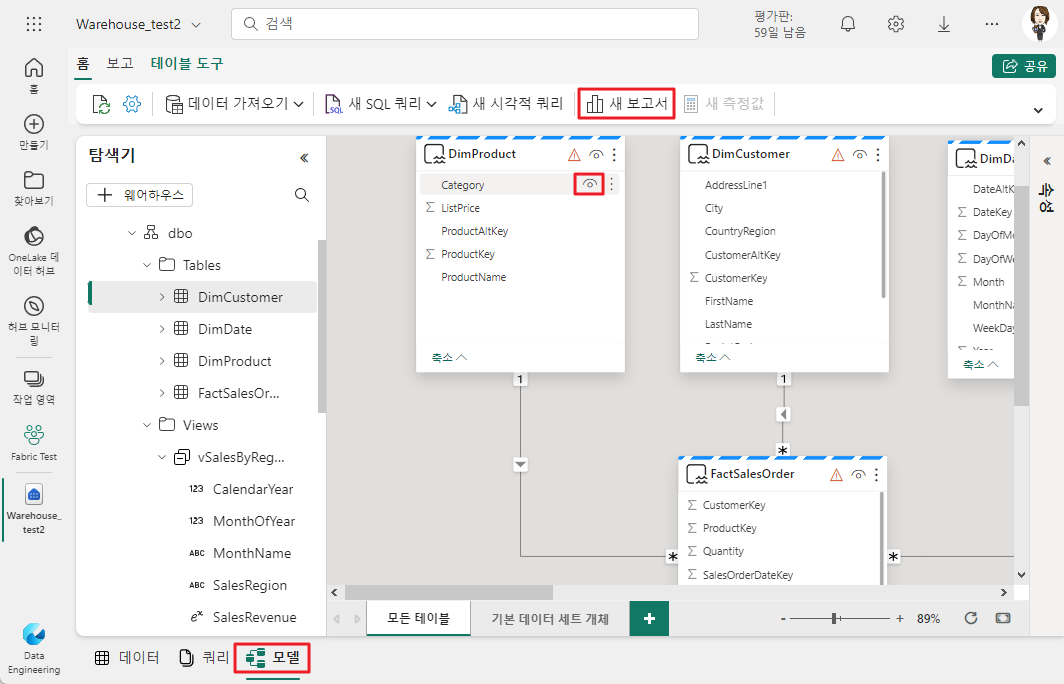
Task: Open Data Engineering experience switcher
Action: click(34, 649)
